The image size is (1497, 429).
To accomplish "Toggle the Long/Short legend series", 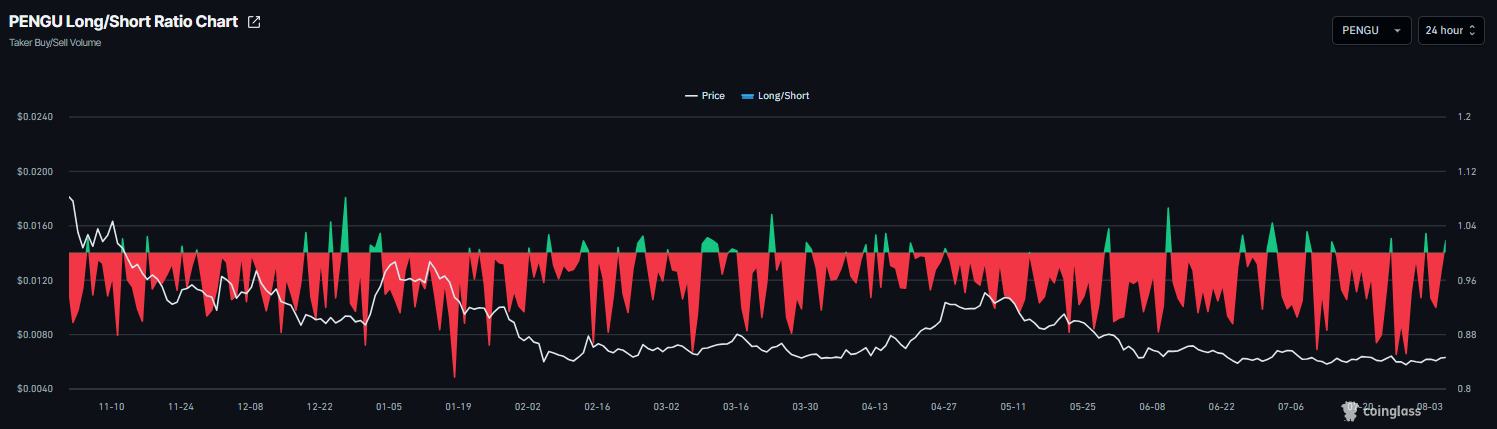I will (775, 96).
